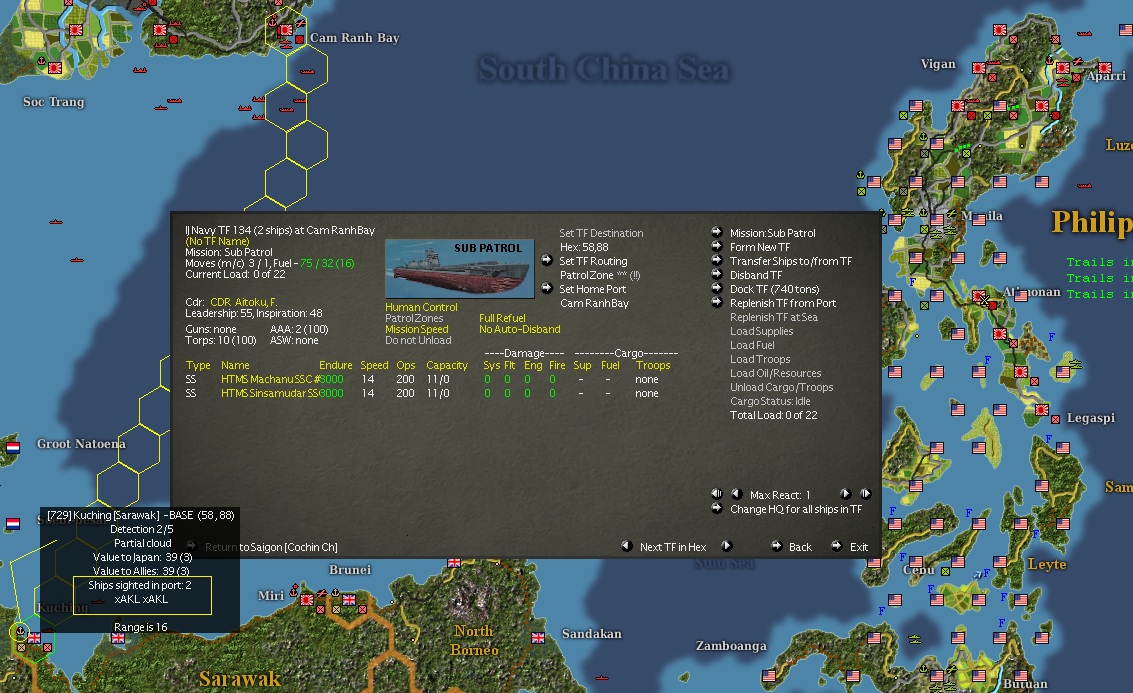Click arrow beside Dock TF (740 tons)
Image resolution: width=1133 pixels, height=693 pixels.
coord(717,288)
